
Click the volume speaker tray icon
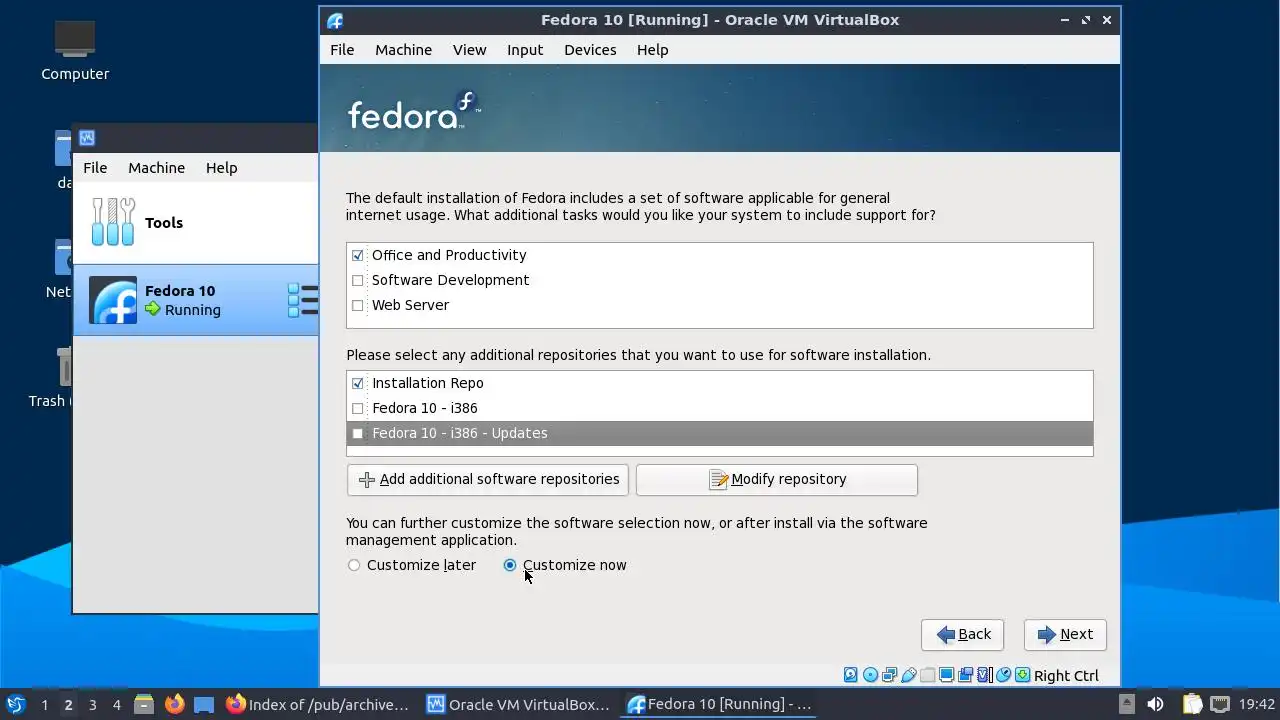(x=1155, y=704)
